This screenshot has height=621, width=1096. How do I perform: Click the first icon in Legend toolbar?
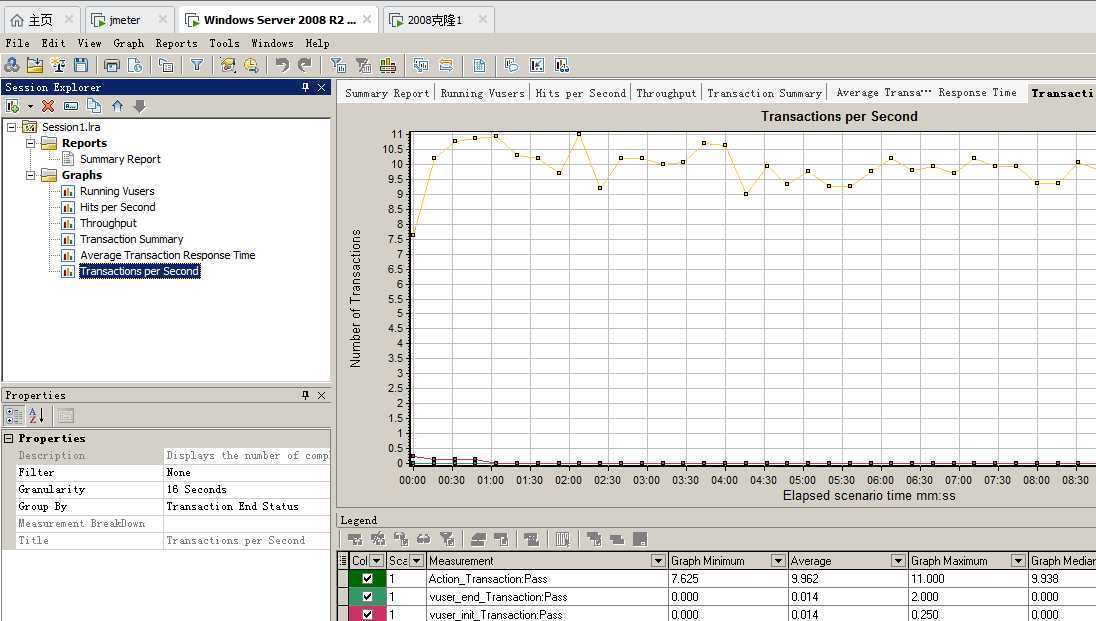click(x=355, y=539)
